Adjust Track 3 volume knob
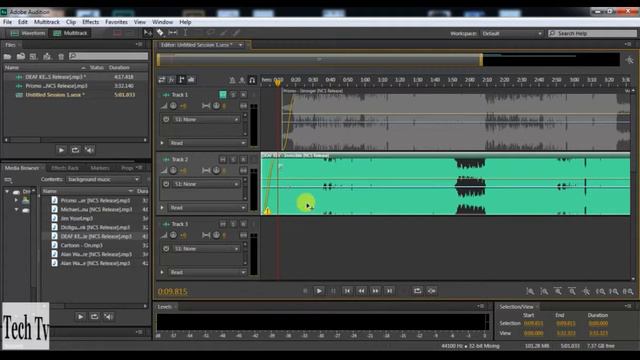This screenshot has width=640, height=360. click(173, 236)
